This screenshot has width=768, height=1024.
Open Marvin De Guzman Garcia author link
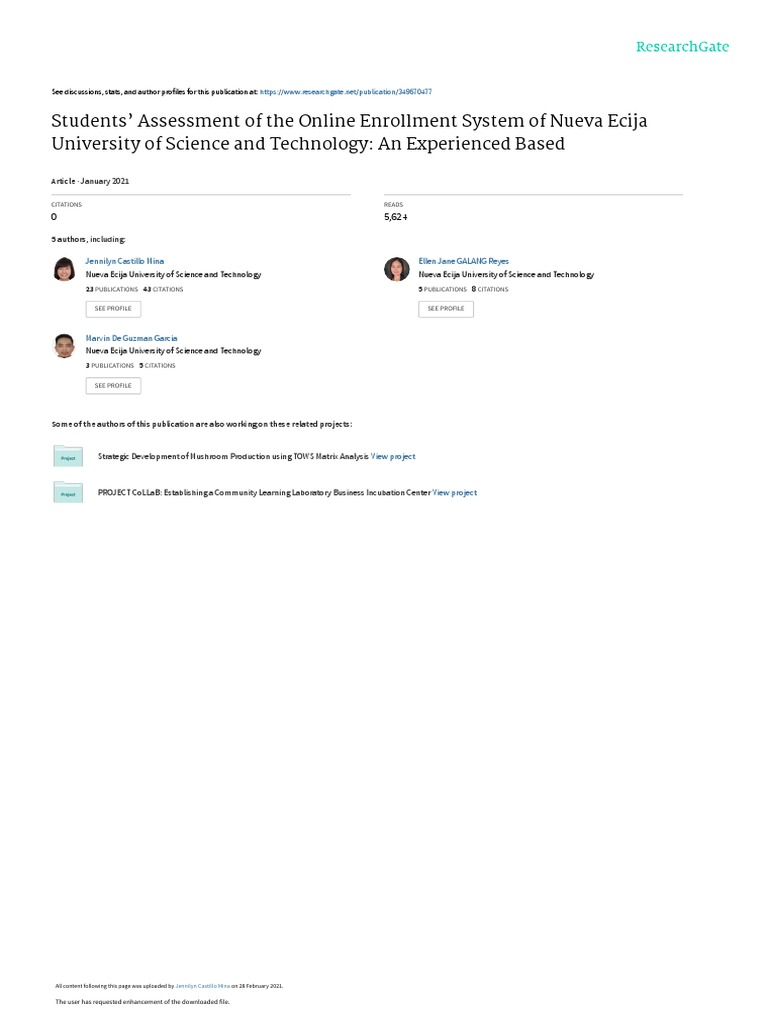131,338
